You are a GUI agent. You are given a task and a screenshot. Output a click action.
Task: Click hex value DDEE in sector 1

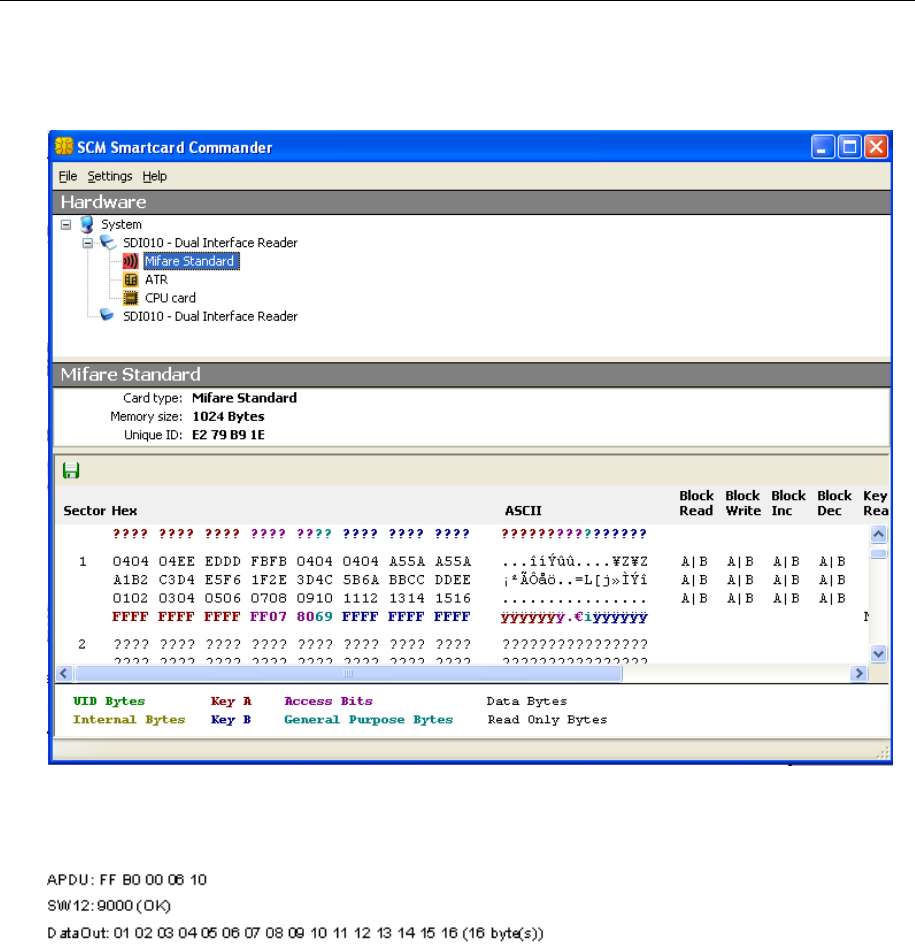coord(452,580)
